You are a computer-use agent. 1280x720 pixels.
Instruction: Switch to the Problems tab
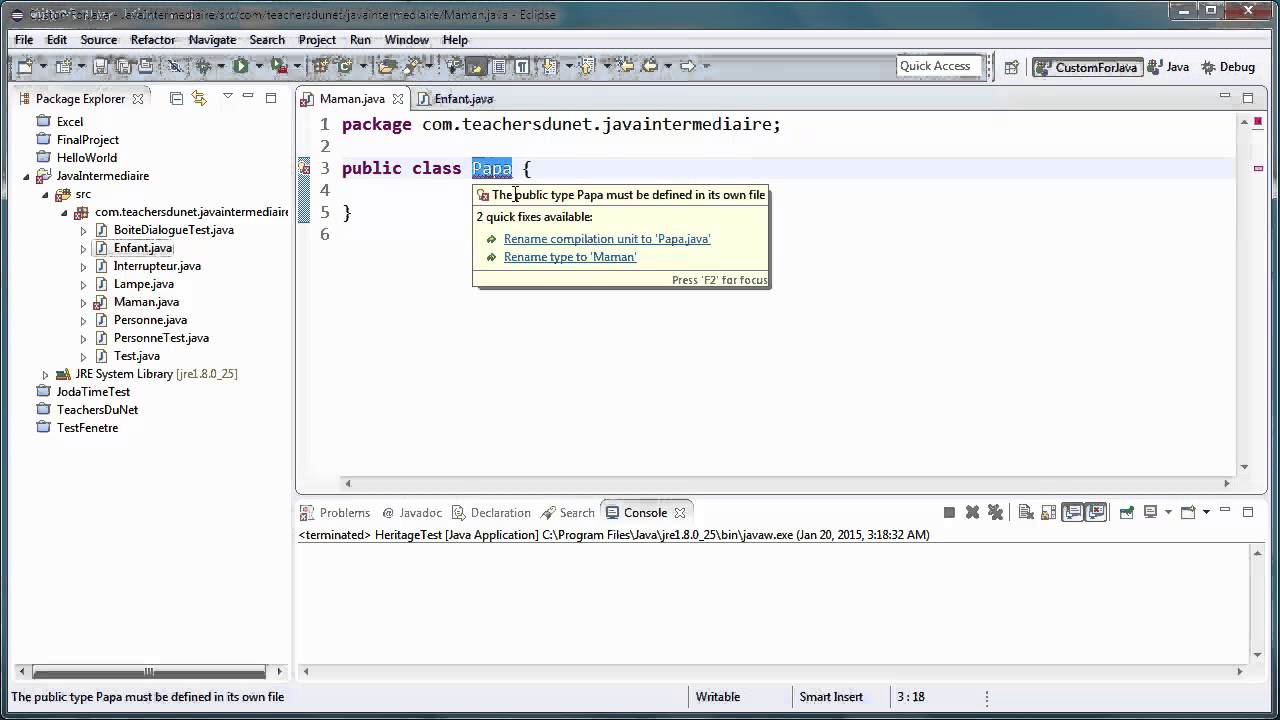(336, 512)
